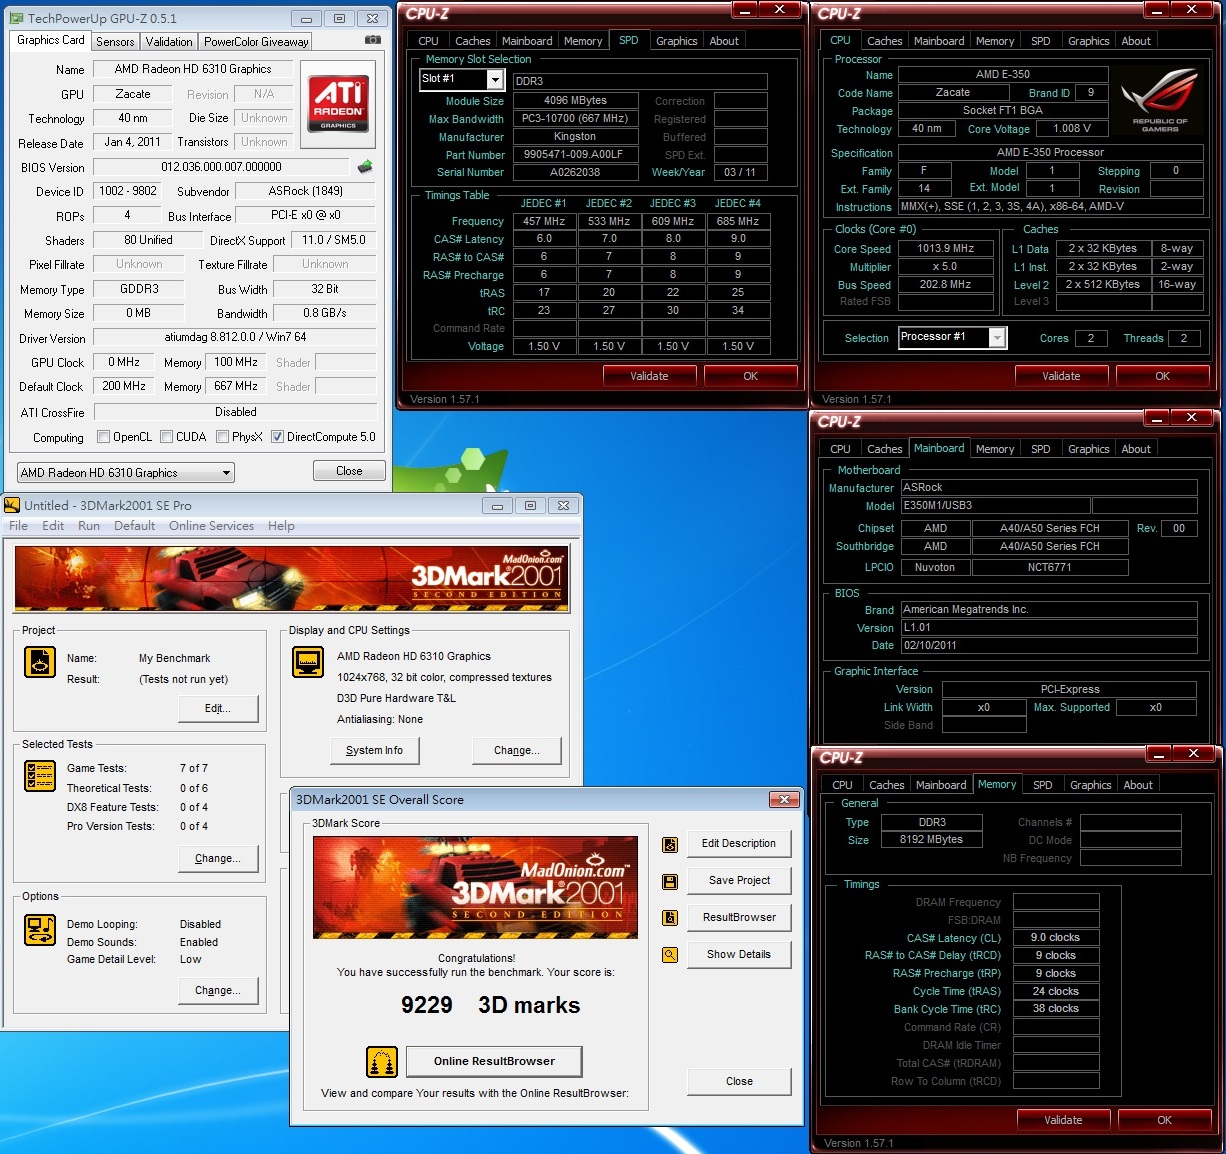1226x1154 pixels.
Task: Click the Save Project floppy disk icon
Action: (670, 882)
